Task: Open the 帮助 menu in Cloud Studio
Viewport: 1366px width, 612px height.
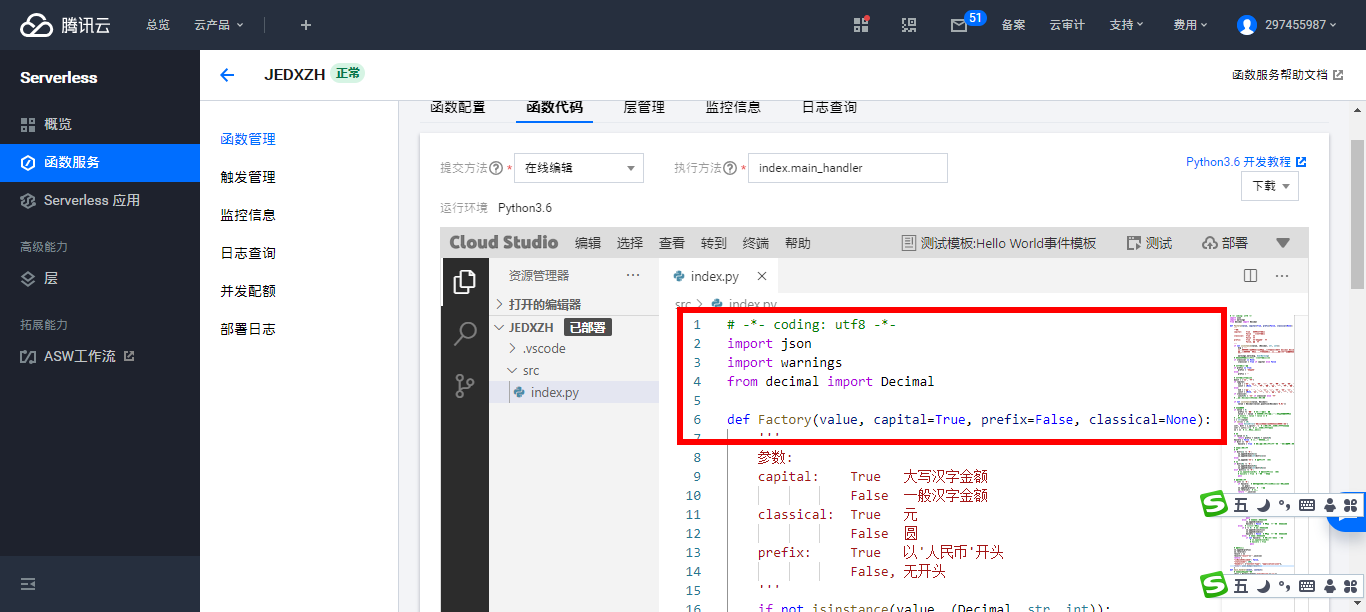Action: pyautogui.click(x=798, y=243)
